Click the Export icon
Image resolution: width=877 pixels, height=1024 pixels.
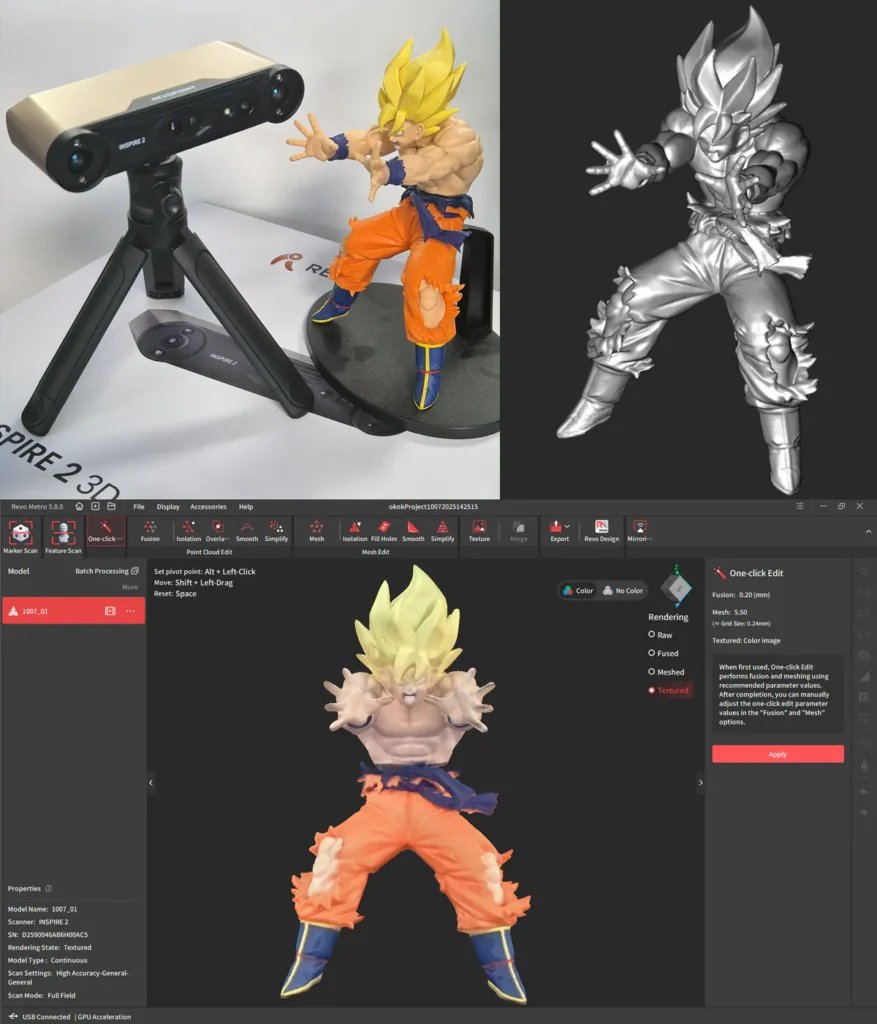[556, 526]
